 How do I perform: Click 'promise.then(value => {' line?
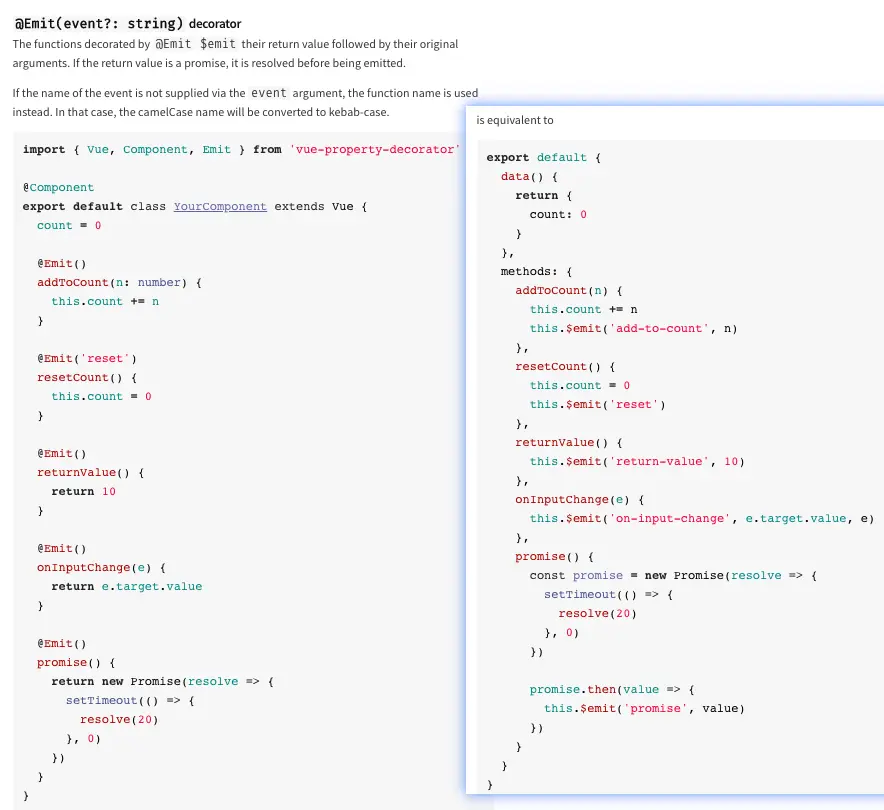click(612, 689)
